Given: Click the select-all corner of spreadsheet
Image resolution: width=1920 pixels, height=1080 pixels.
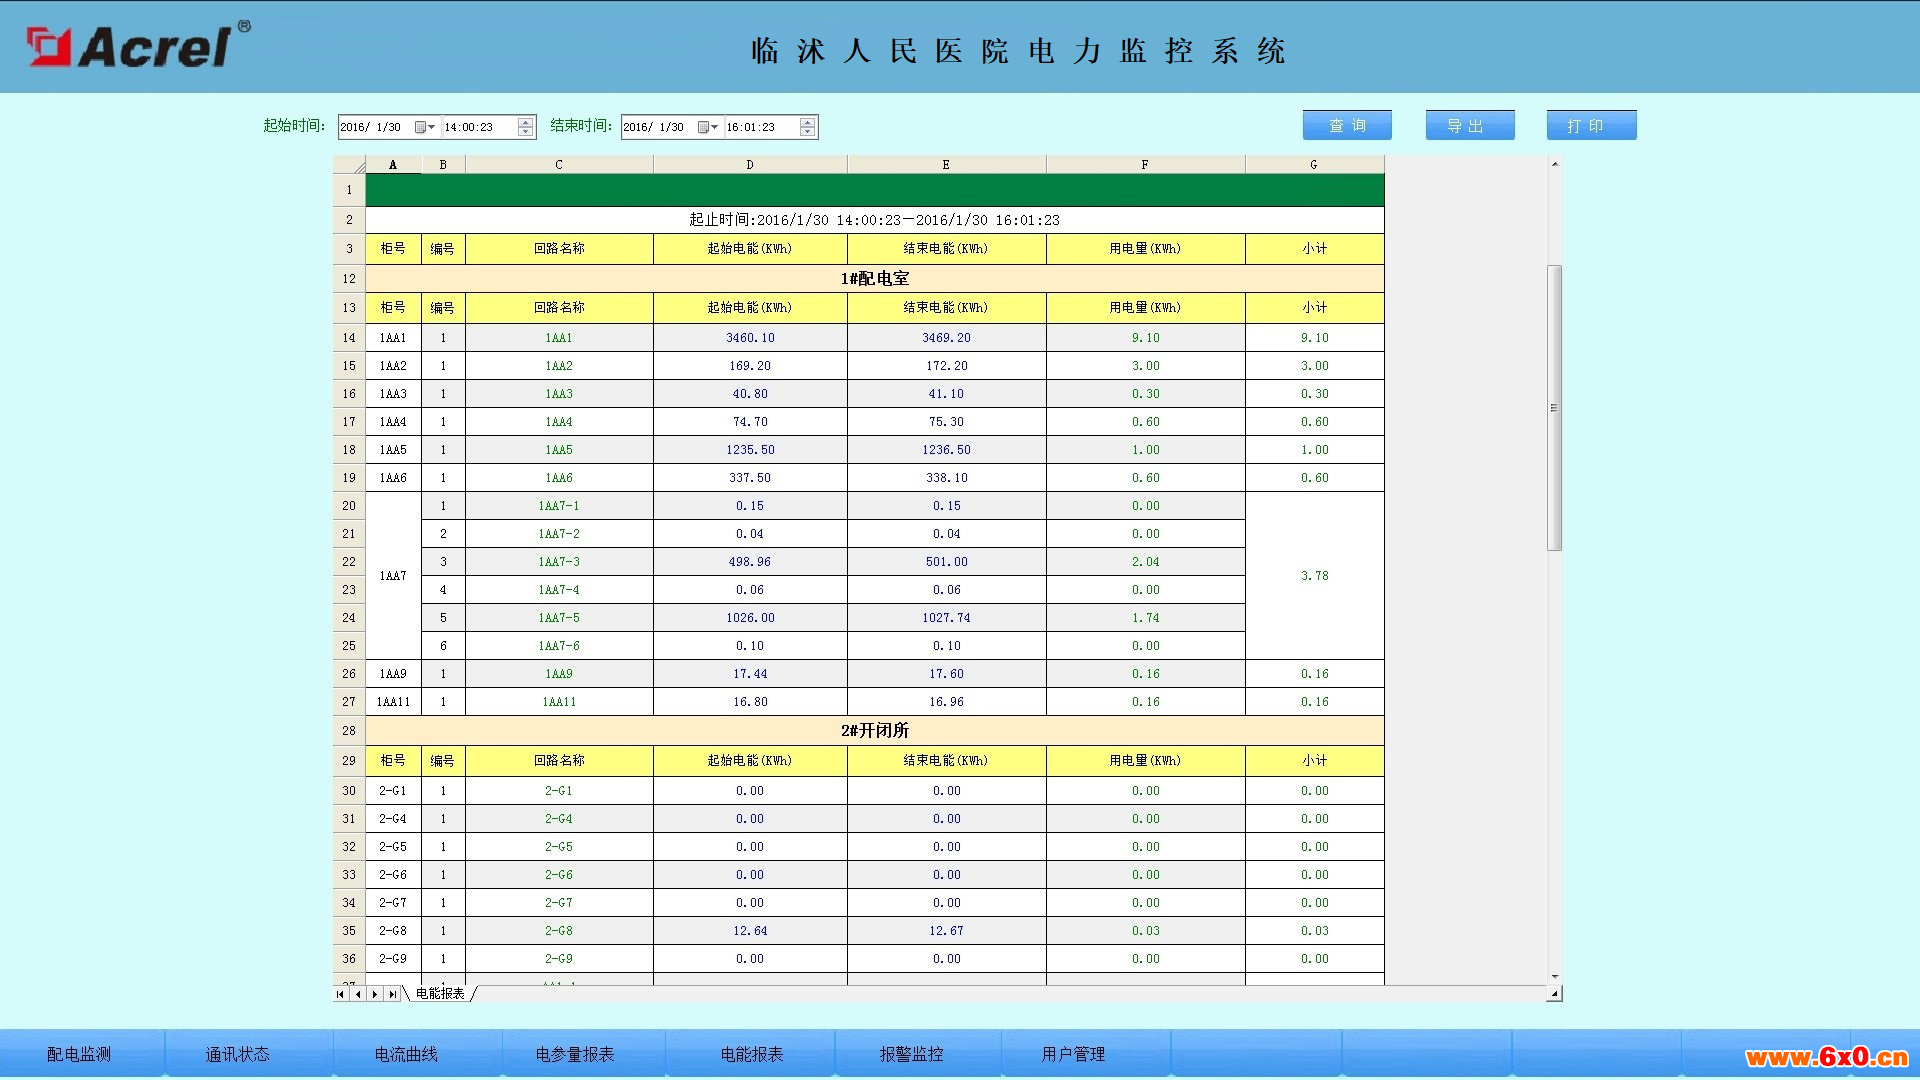Looking at the screenshot, I should [x=349, y=165].
